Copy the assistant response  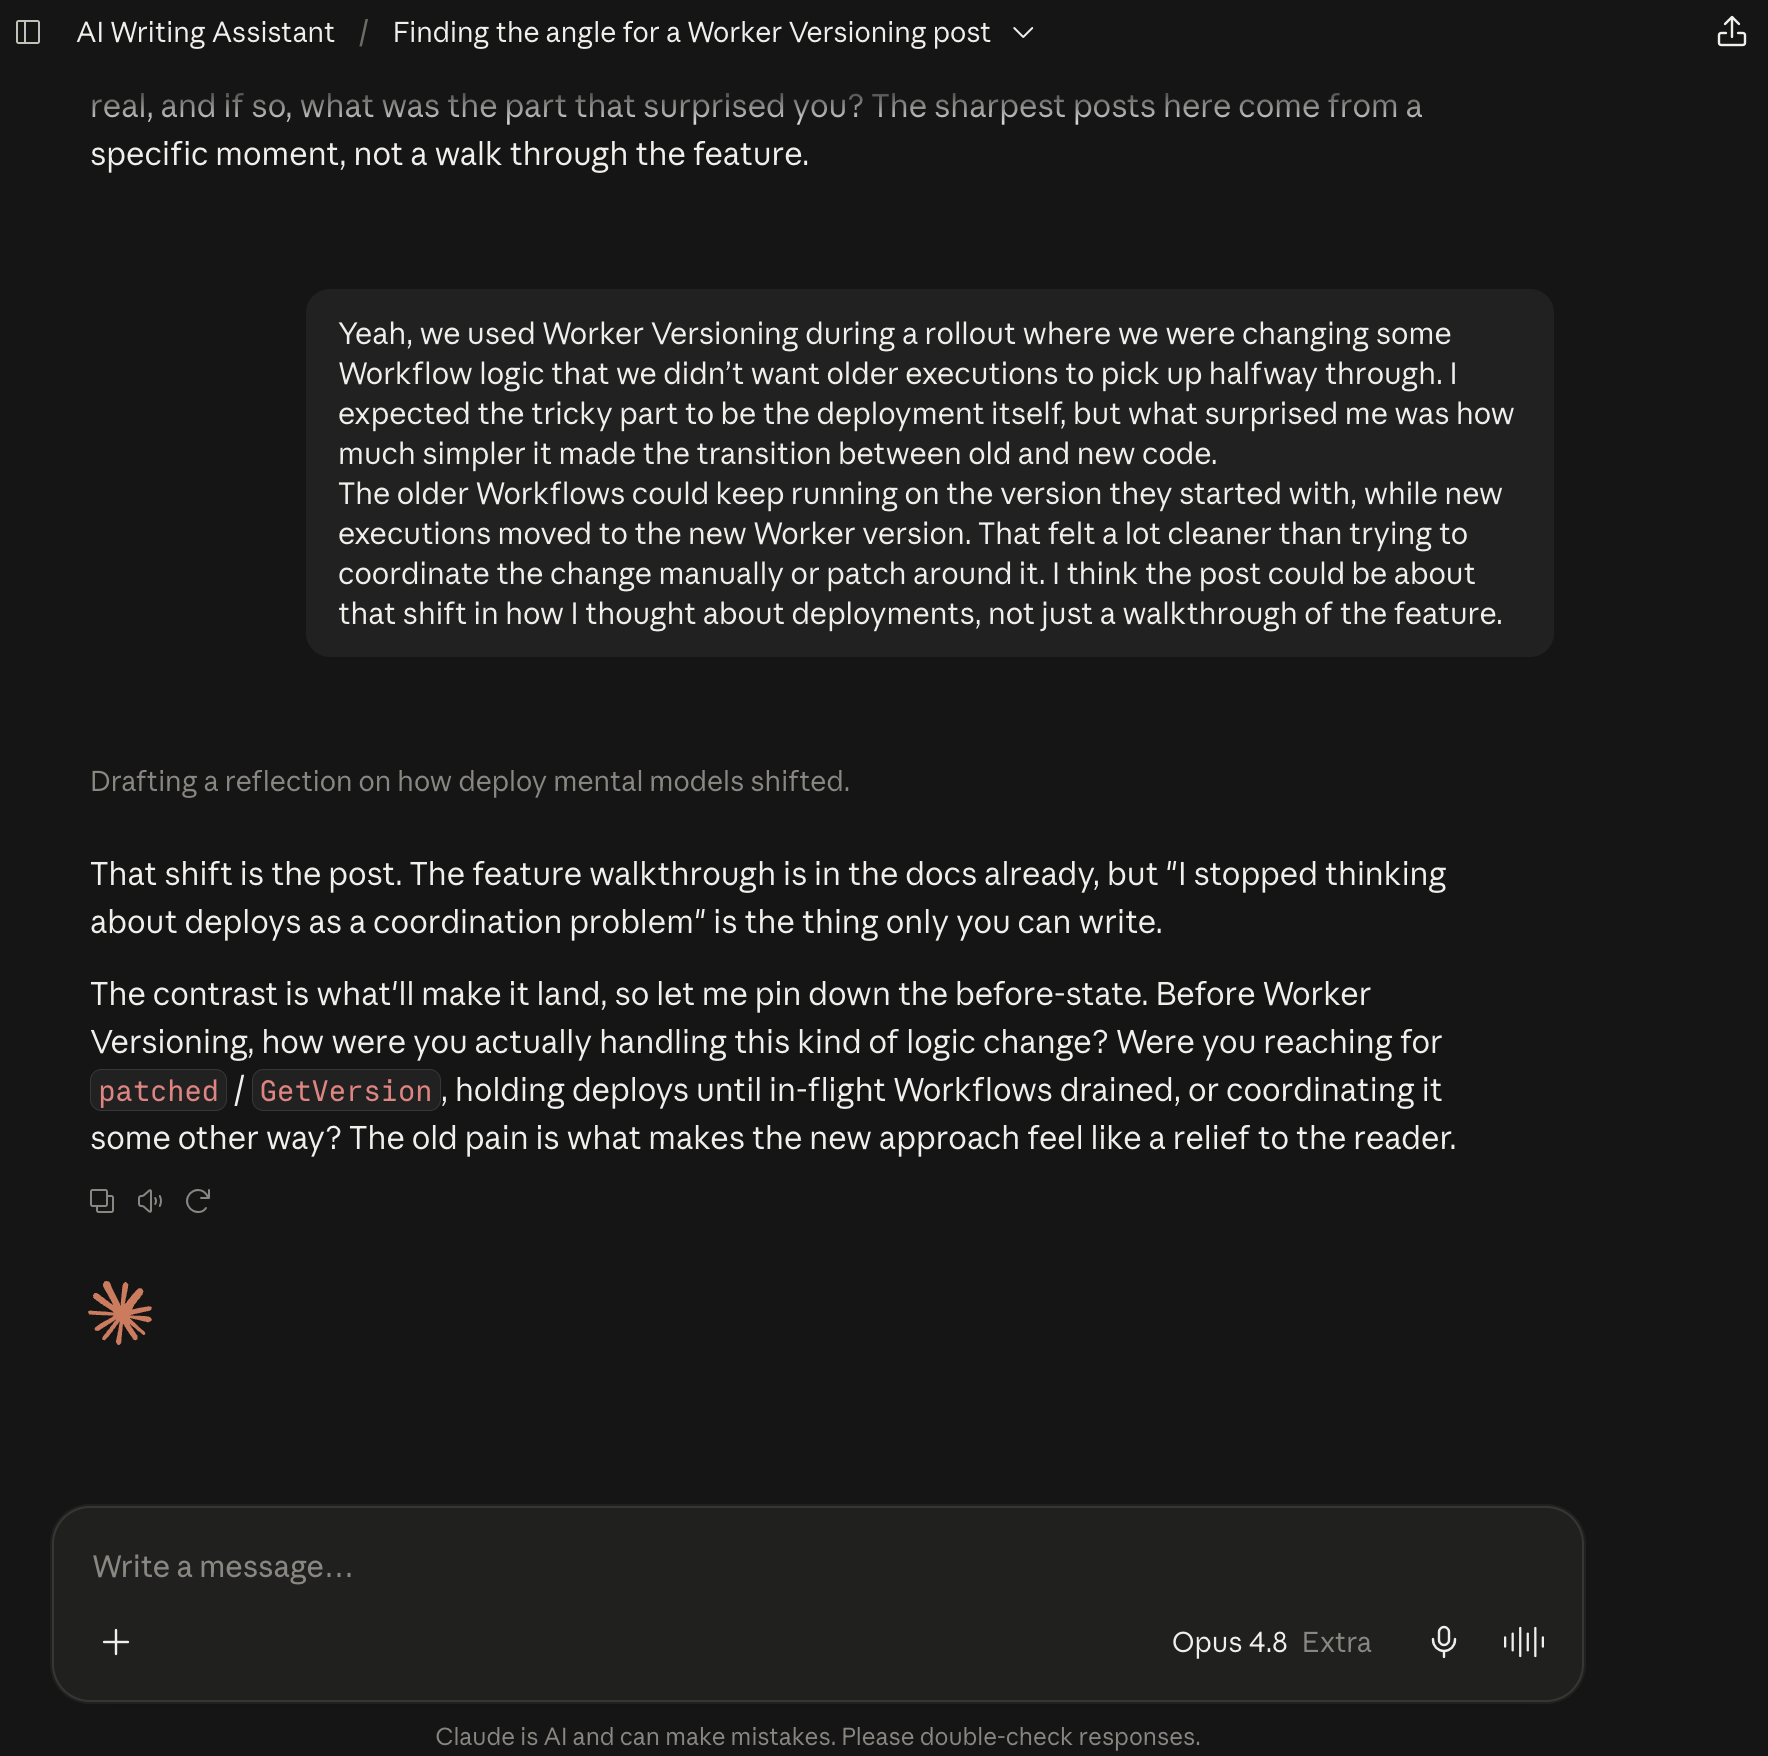tap(102, 1201)
